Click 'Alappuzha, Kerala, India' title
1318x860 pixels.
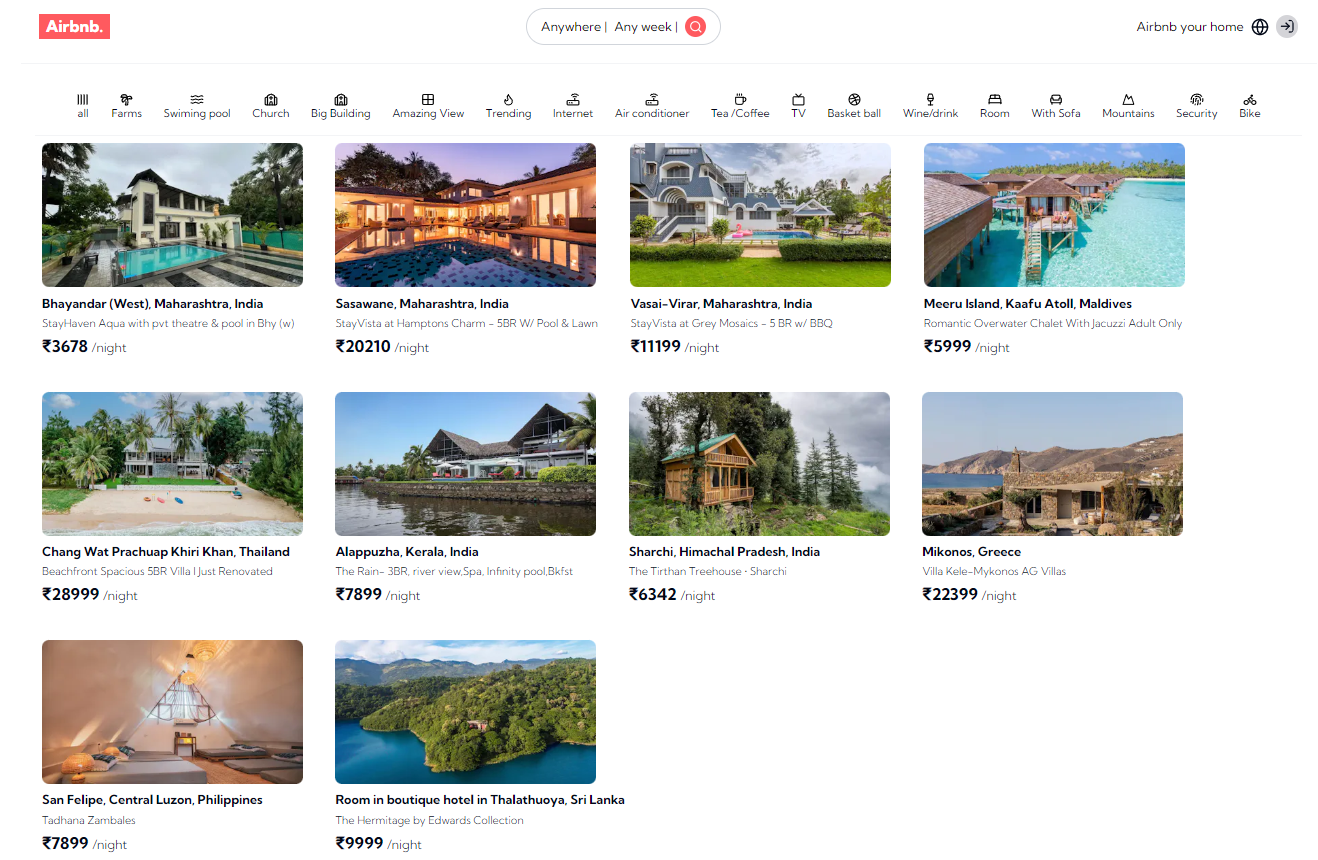click(x=407, y=552)
